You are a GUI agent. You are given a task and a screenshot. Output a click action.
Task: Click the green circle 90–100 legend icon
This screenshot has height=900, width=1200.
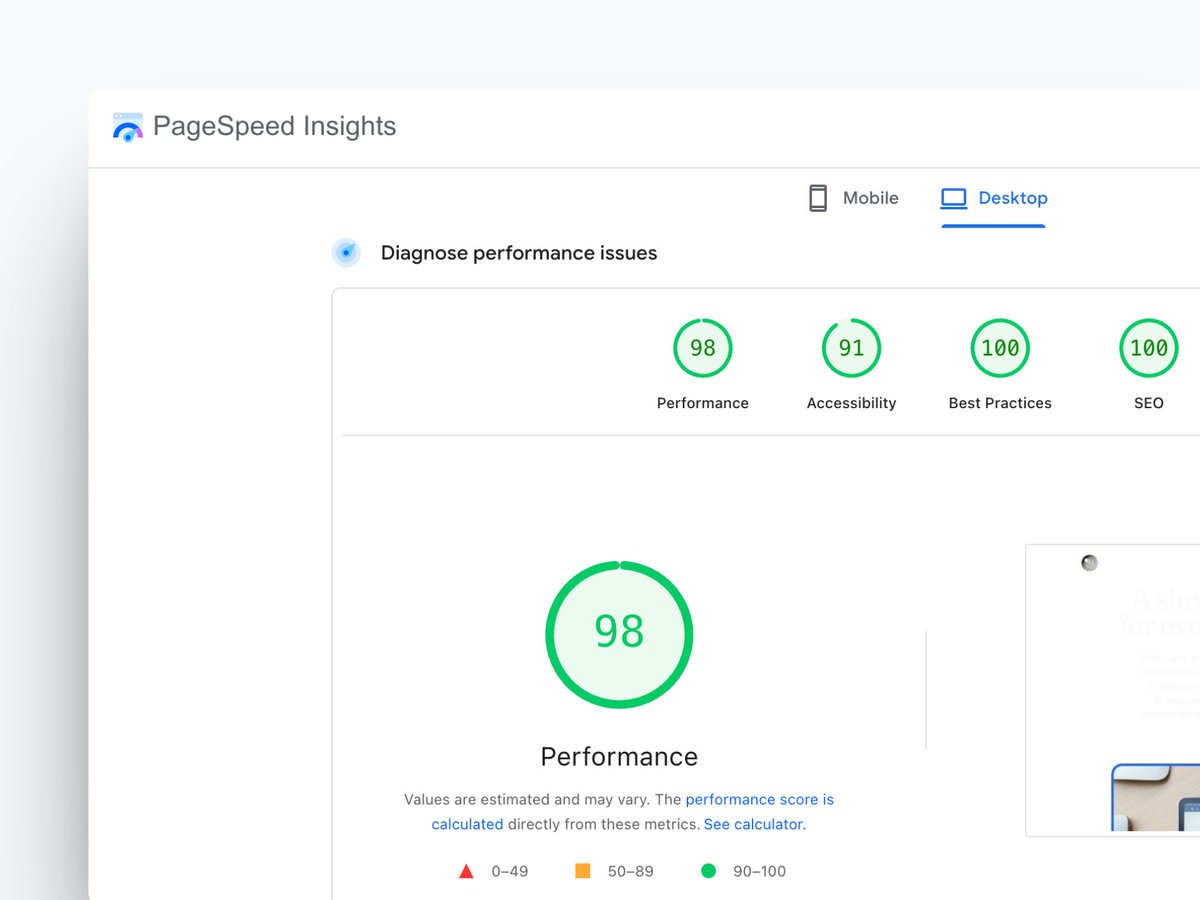[x=709, y=871]
